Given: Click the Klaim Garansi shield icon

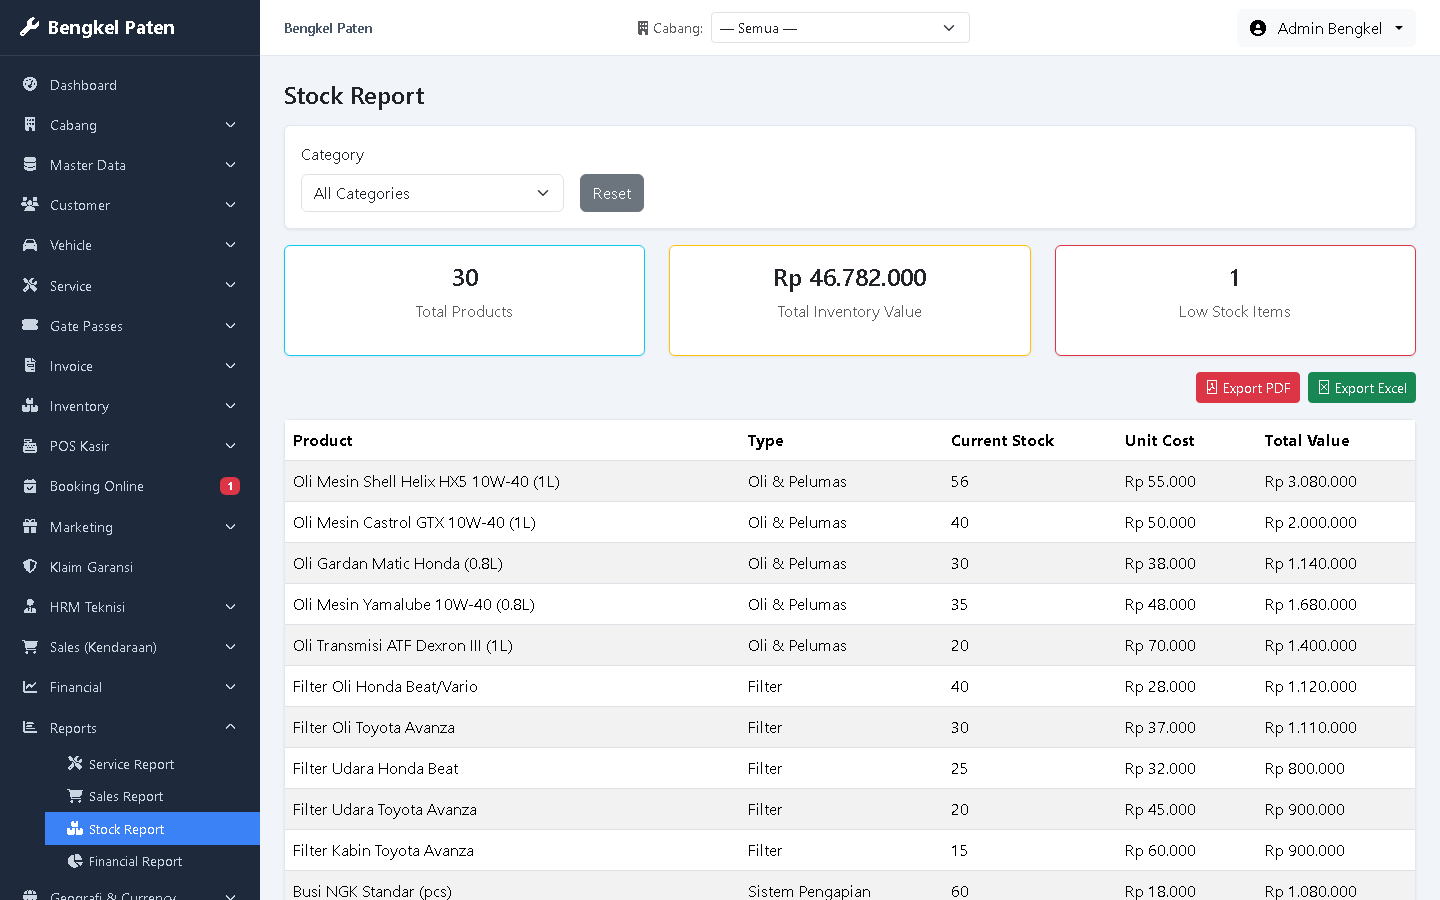Looking at the screenshot, I should (x=30, y=566).
